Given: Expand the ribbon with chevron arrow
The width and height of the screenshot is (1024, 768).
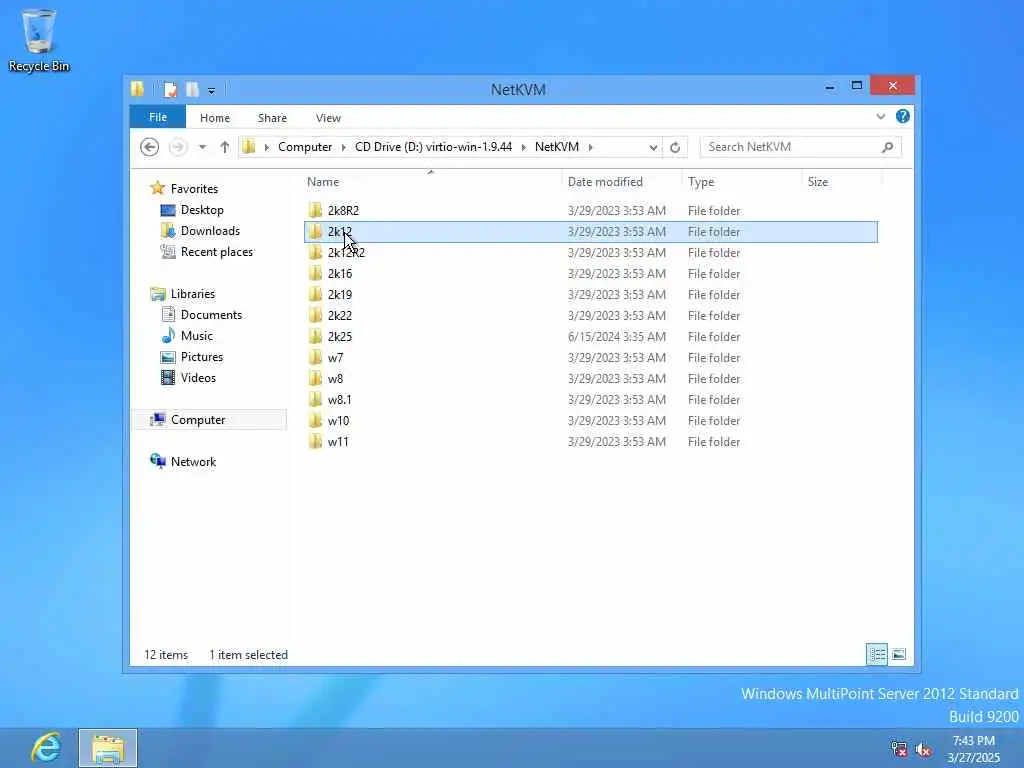Looking at the screenshot, I should (x=881, y=116).
